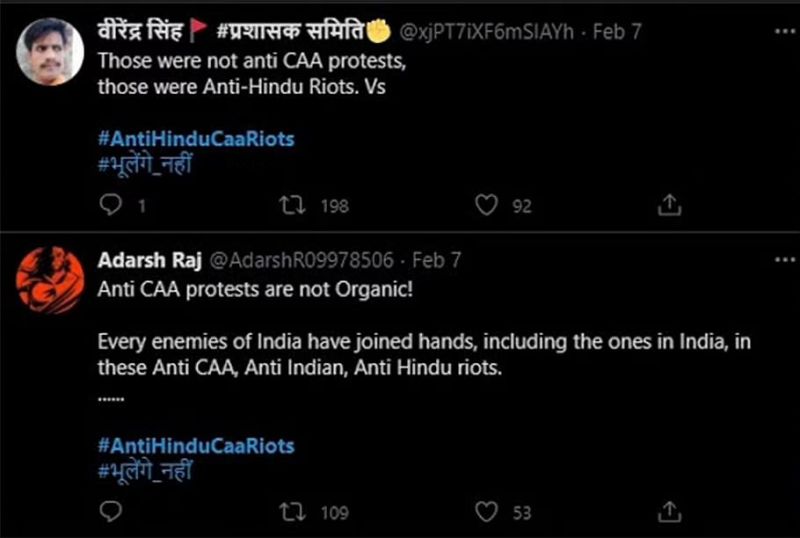The width and height of the screenshot is (800, 538).
Task: Open #भूलेंगे_नहीं hashtag in Adarsh Raj's tweet
Action: (x=144, y=471)
